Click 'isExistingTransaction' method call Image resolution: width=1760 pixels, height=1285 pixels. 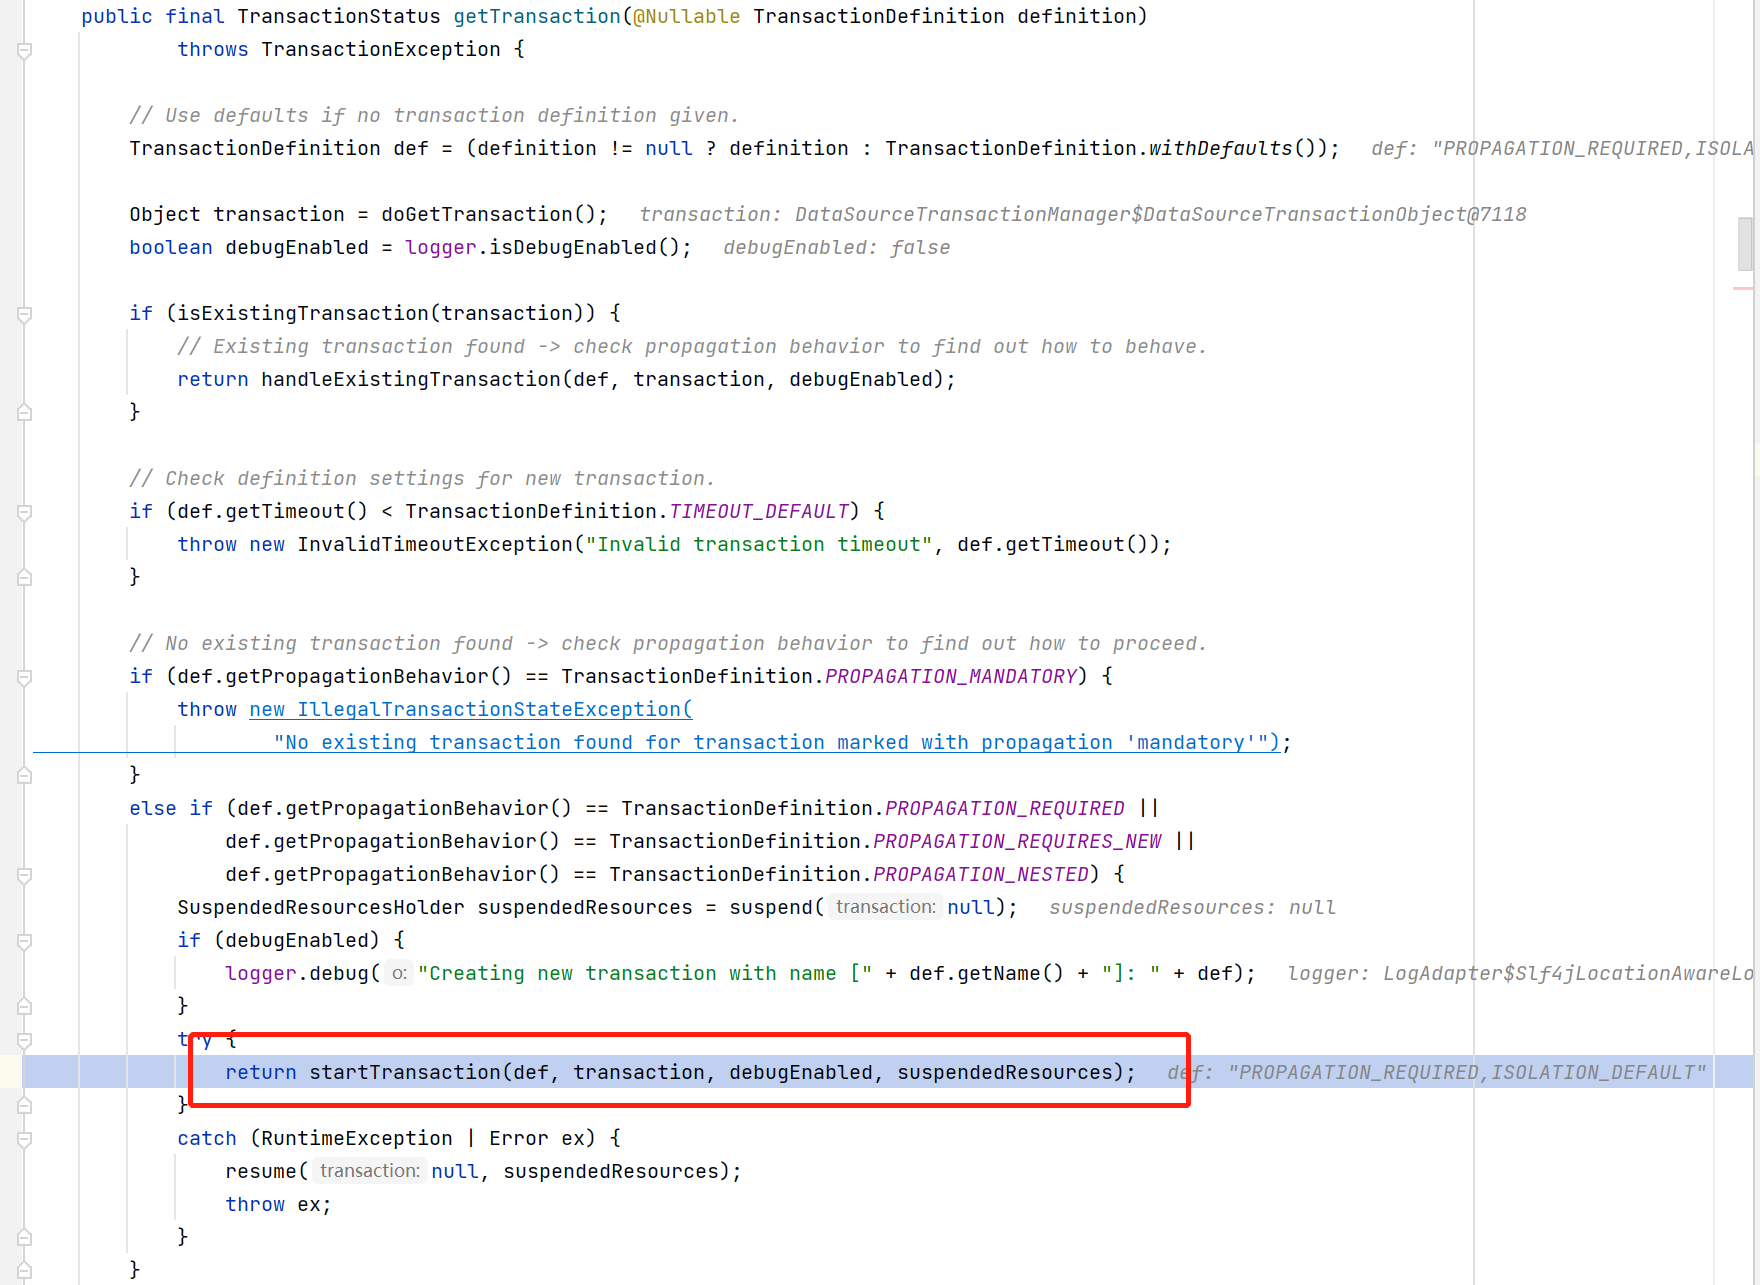pyautogui.click(x=303, y=314)
